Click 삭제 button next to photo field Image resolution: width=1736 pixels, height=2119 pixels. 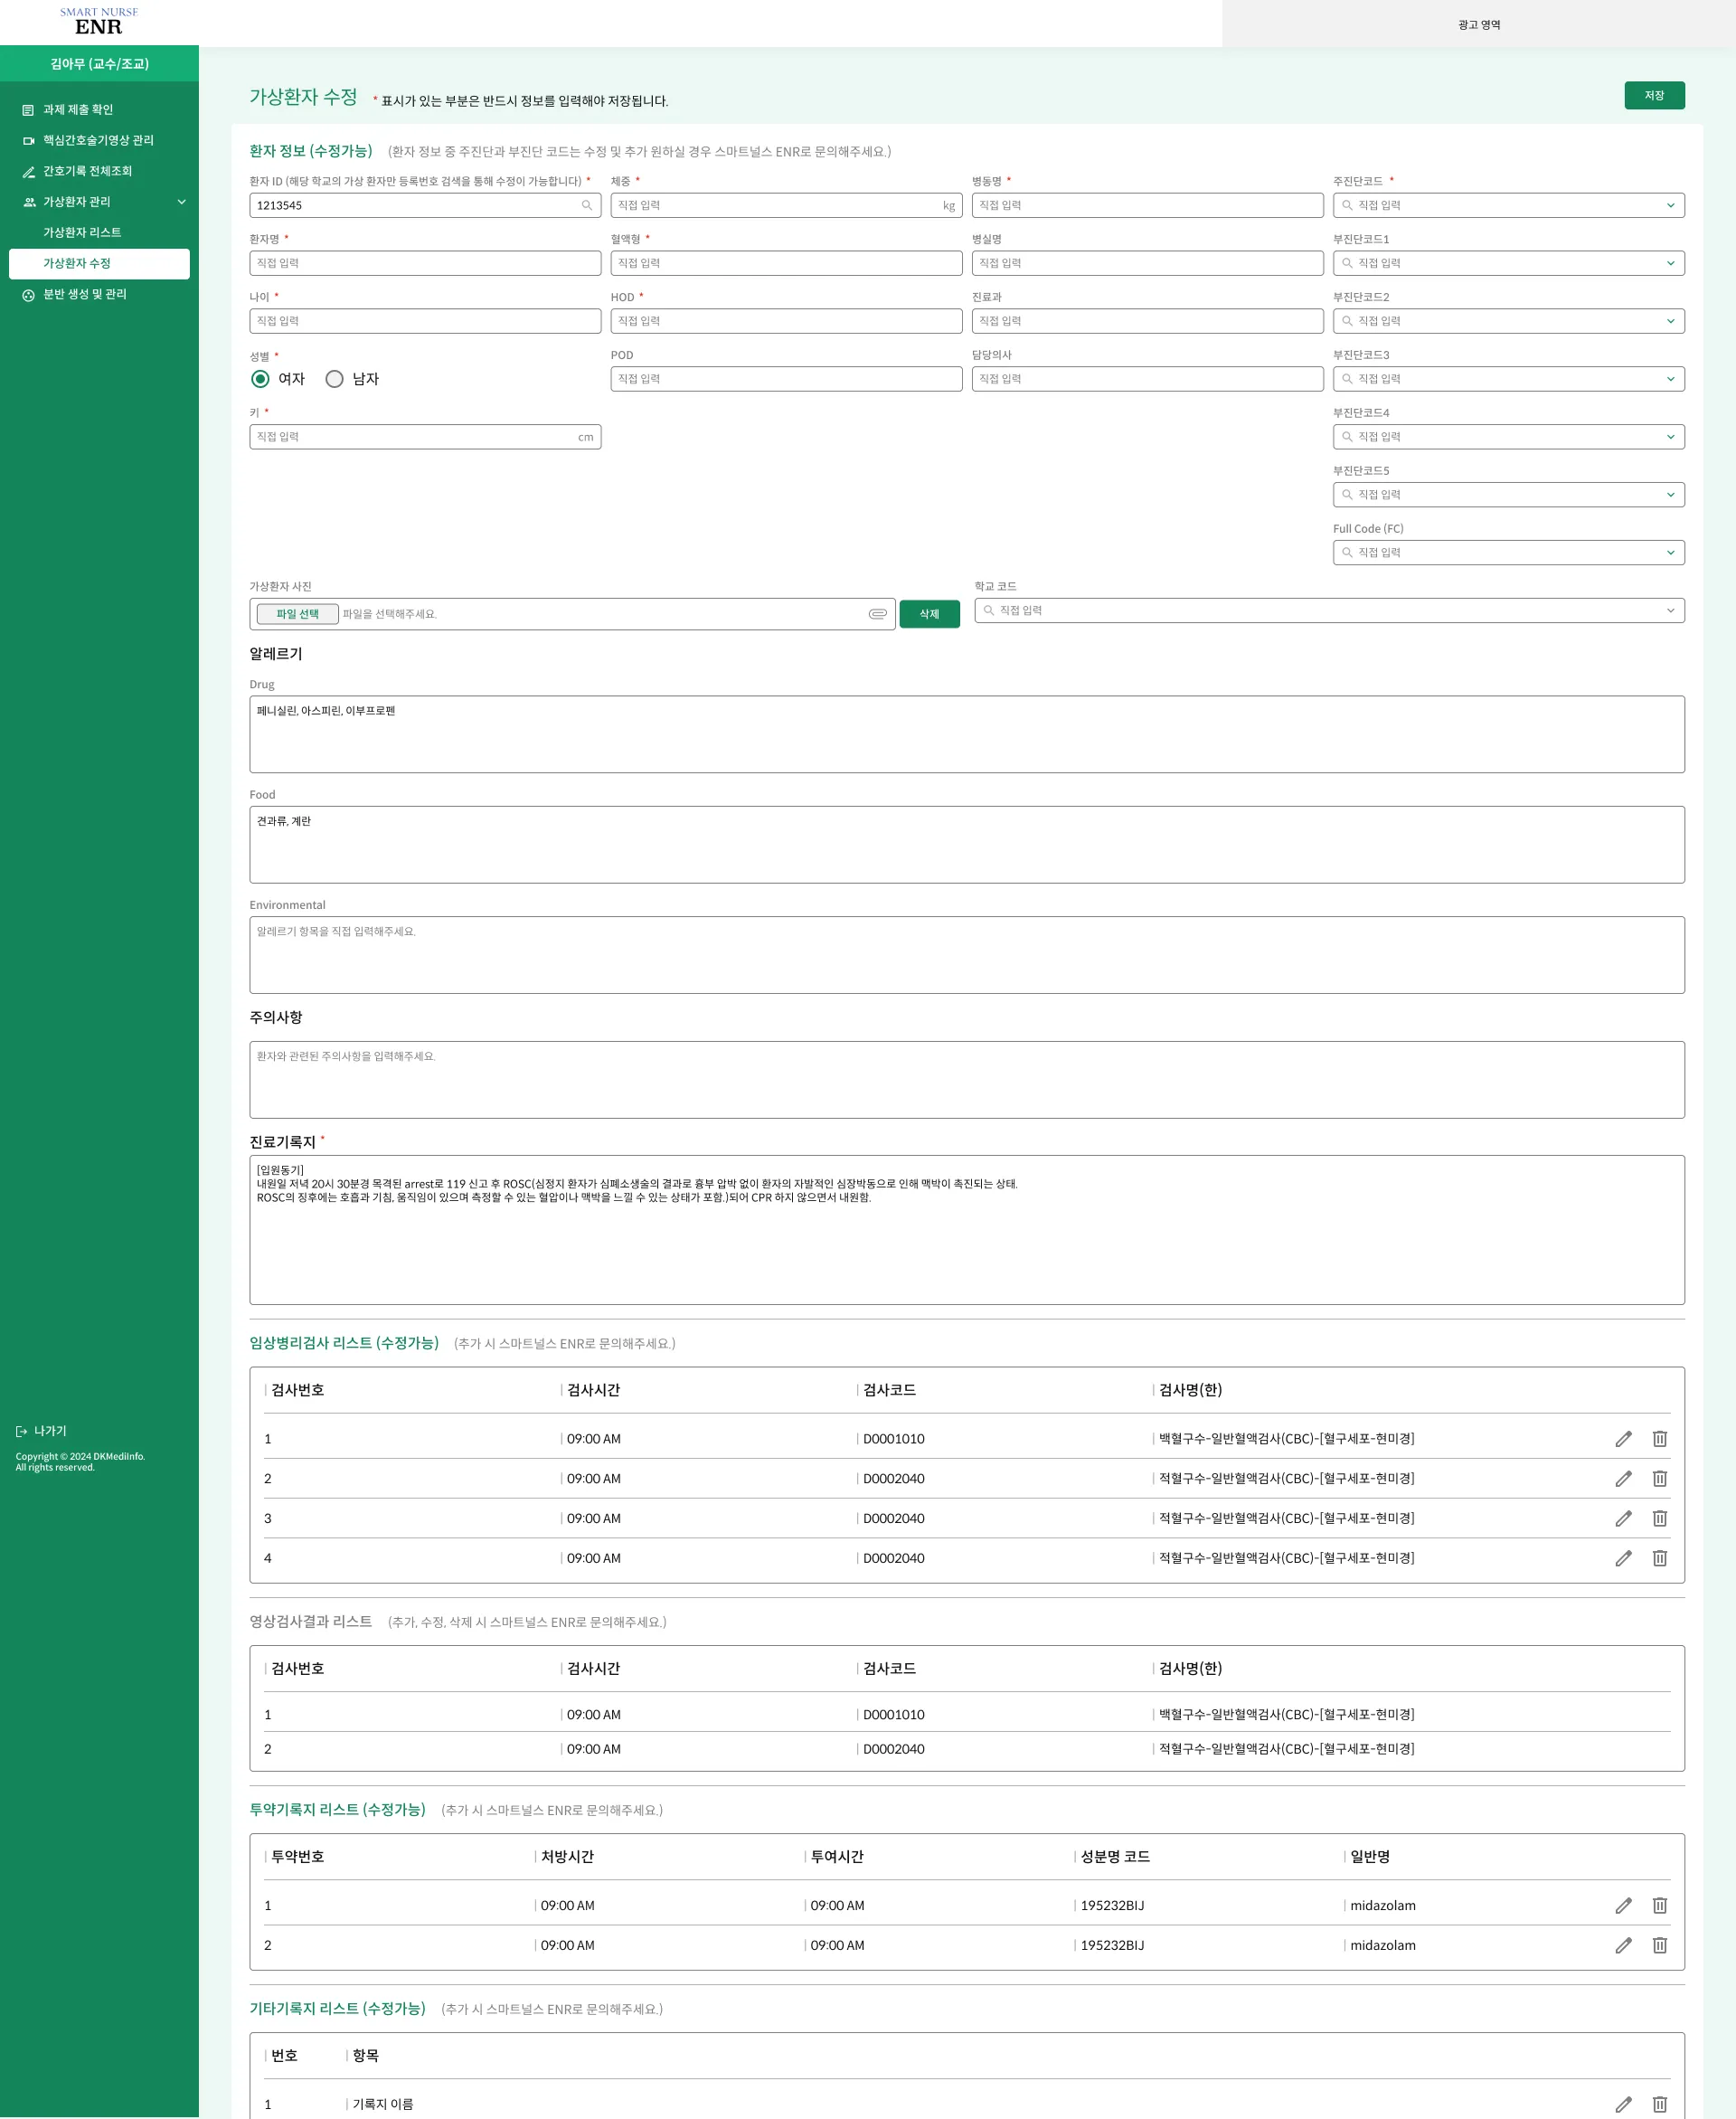[x=929, y=614]
